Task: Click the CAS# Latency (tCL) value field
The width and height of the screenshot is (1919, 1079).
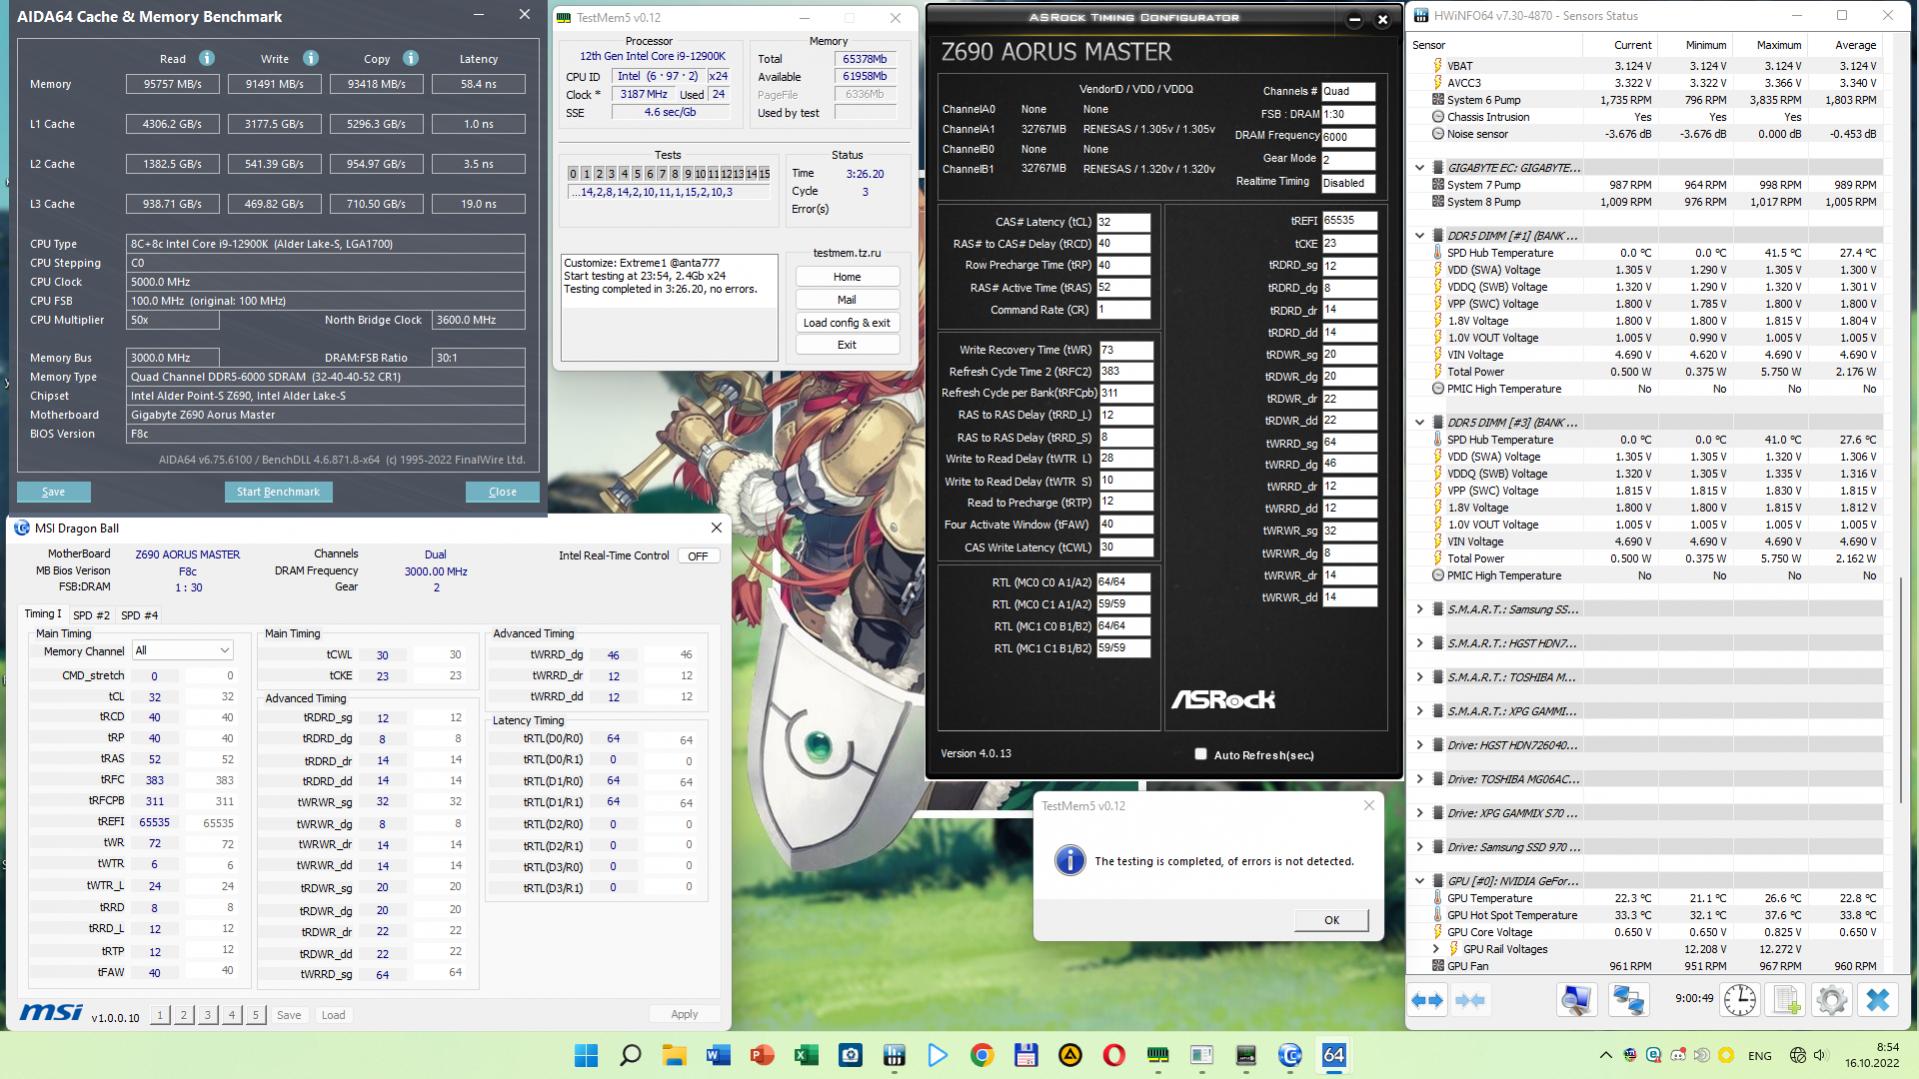Action: tap(1122, 222)
